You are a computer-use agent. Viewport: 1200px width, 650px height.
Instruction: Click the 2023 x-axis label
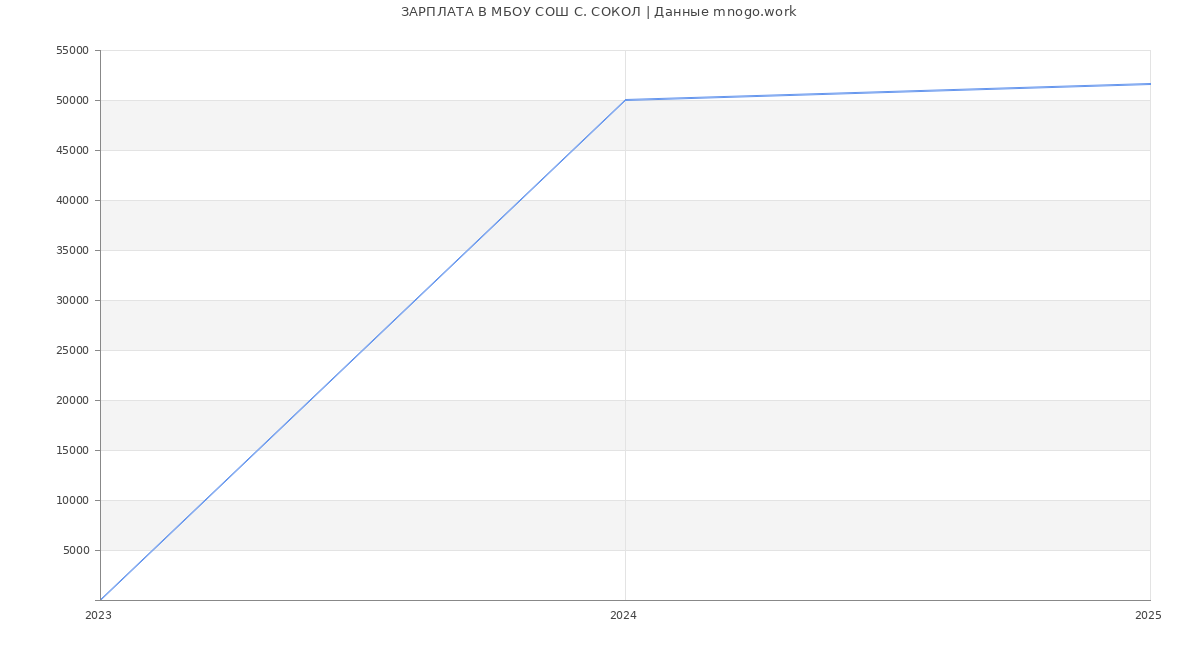[x=98, y=615]
